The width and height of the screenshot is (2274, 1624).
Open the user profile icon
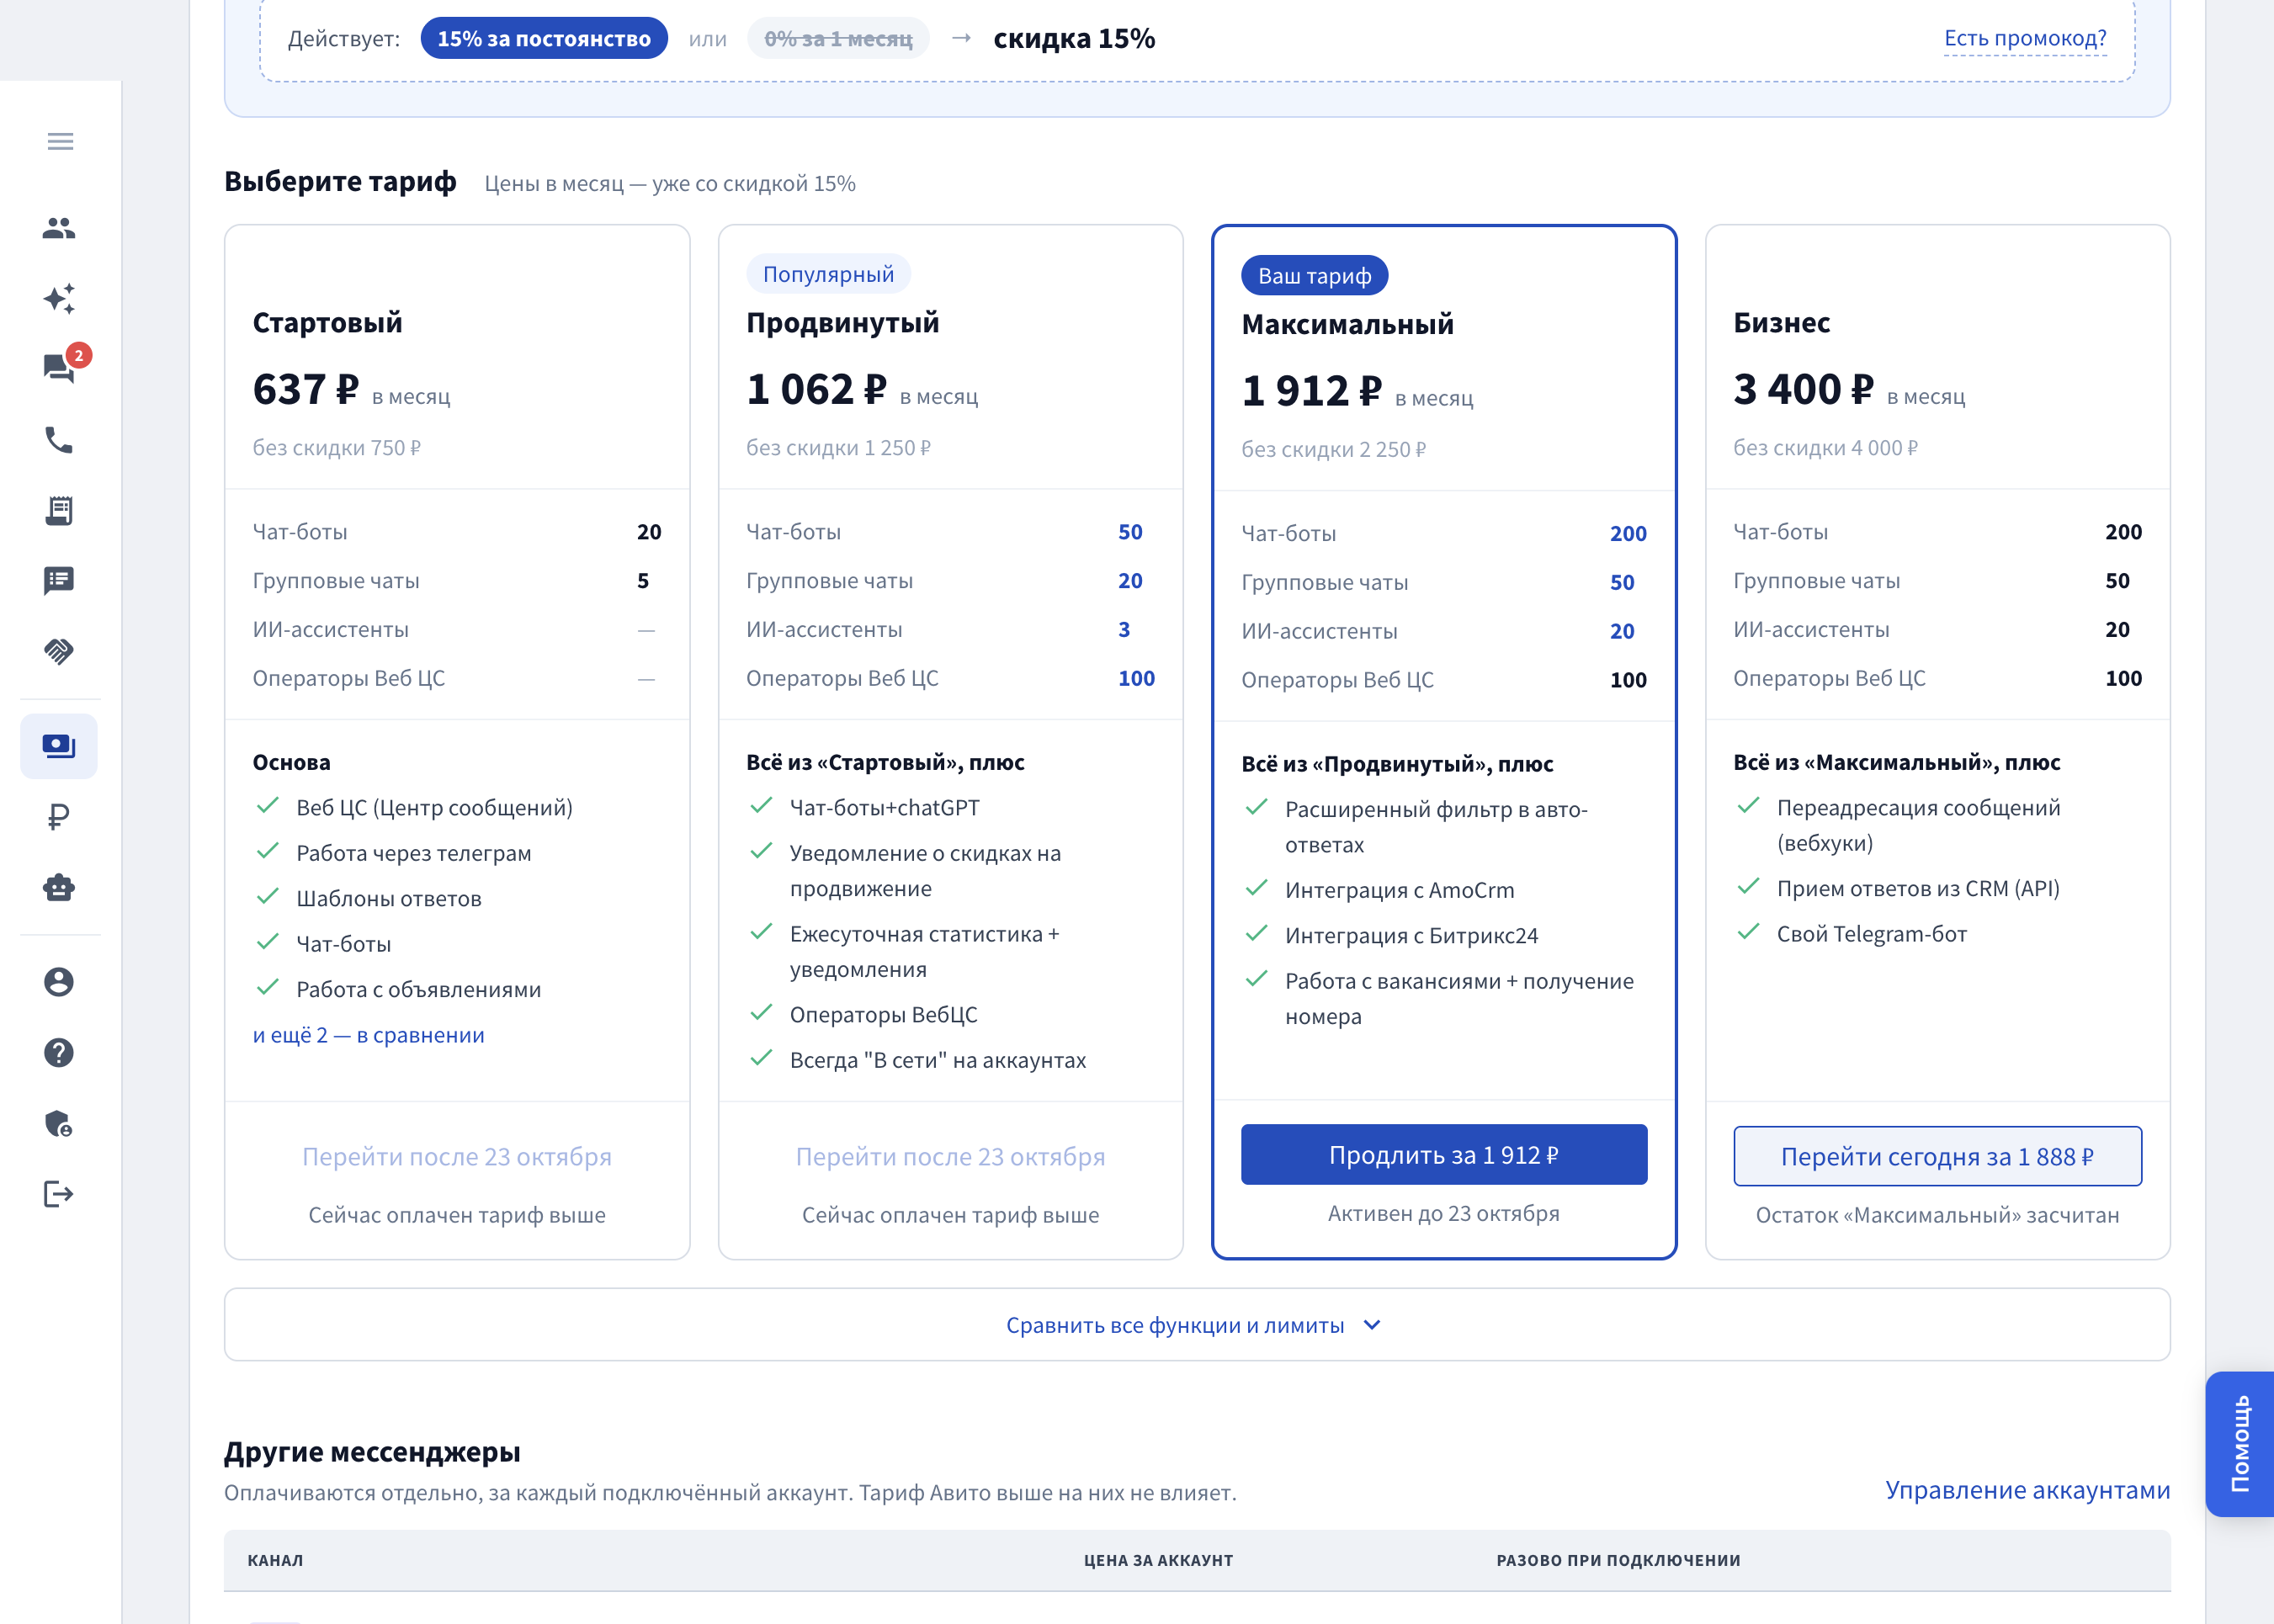[59, 982]
